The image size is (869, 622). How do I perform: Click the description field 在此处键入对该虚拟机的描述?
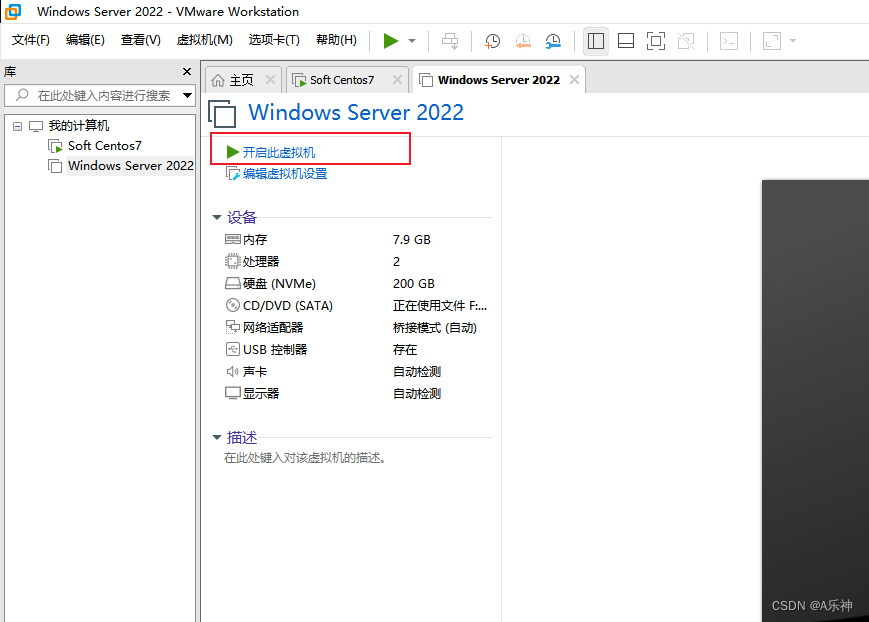[x=305, y=458]
